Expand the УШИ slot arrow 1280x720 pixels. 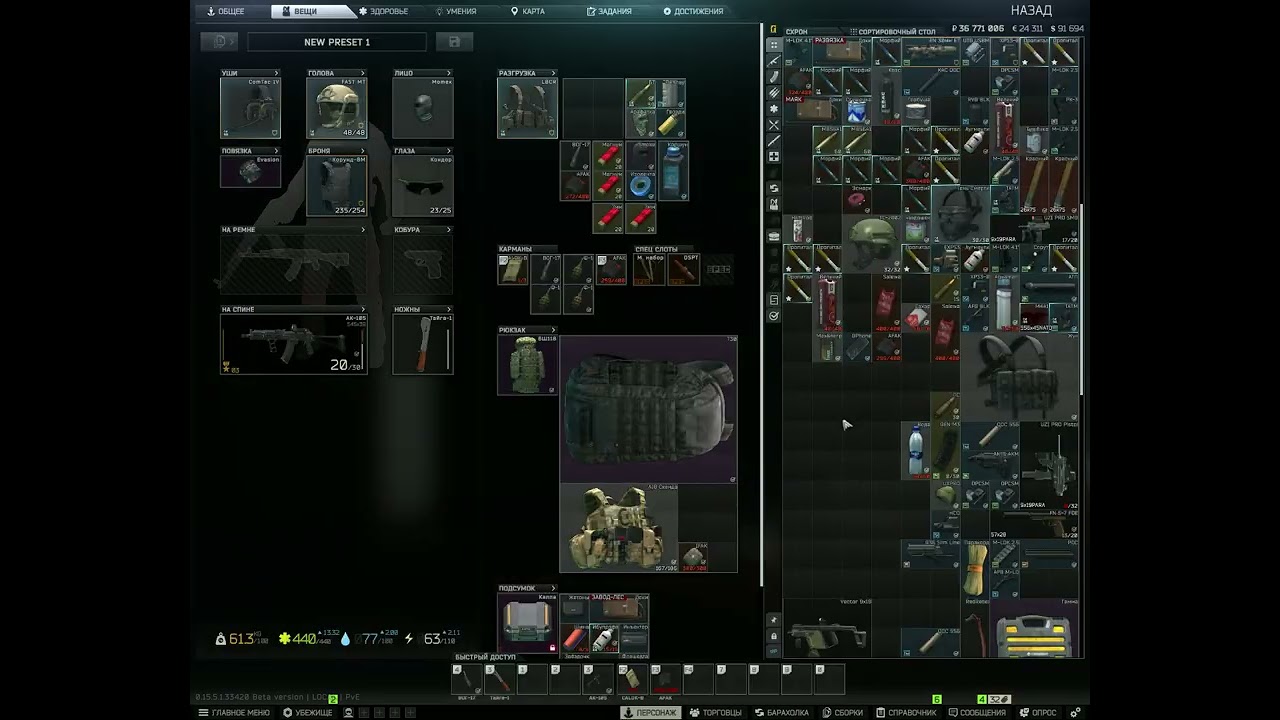click(277, 73)
